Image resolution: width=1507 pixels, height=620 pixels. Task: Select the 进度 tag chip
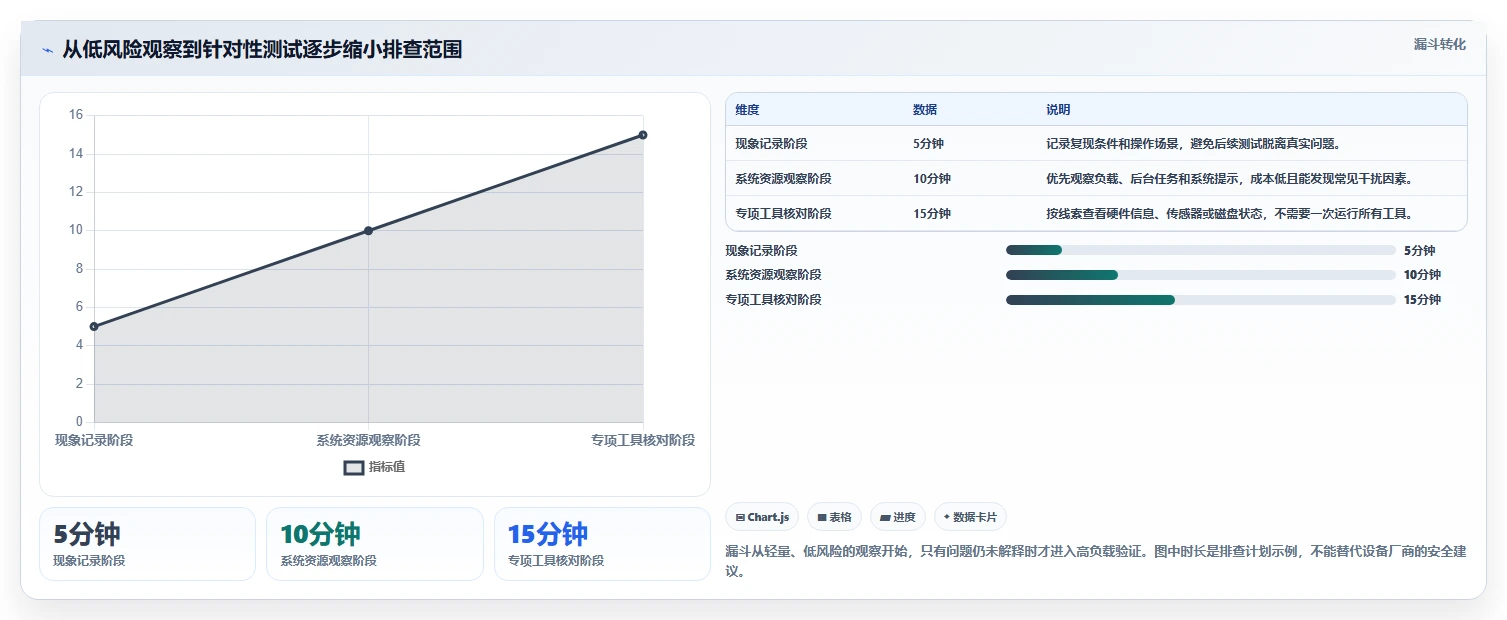(x=898, y=517)
